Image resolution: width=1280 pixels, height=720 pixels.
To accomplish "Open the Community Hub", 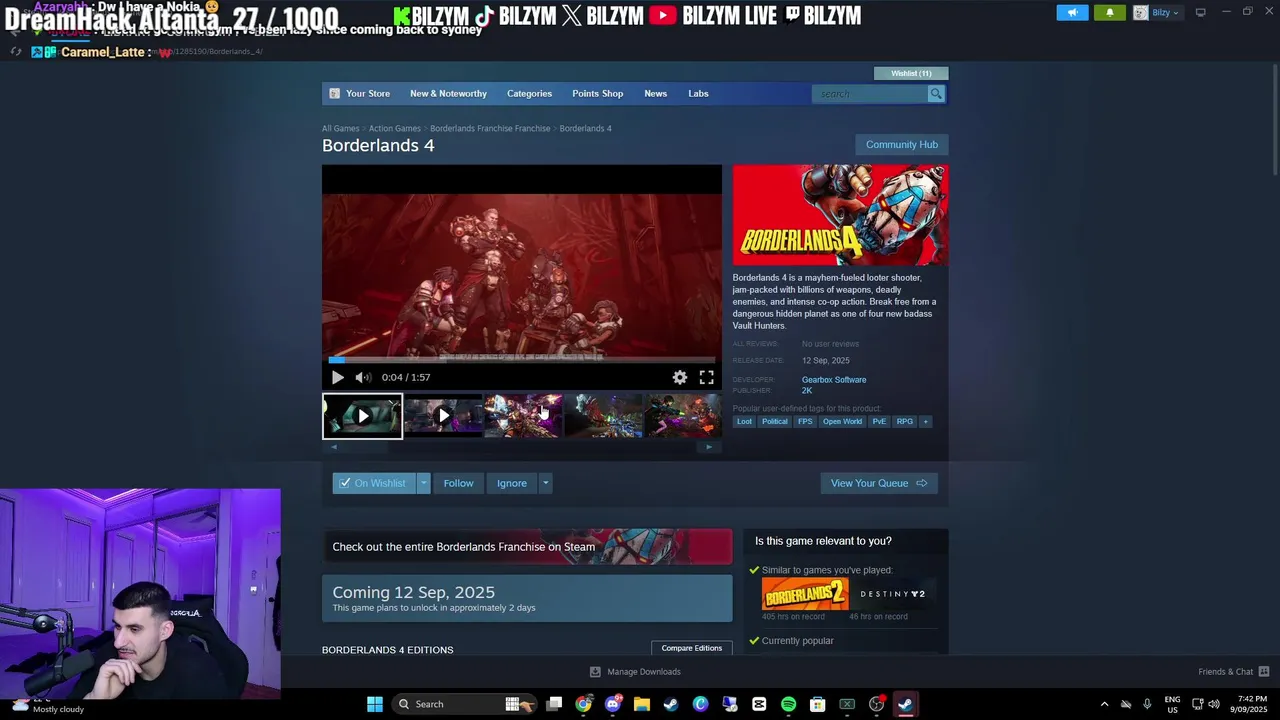I will (902, 145).
